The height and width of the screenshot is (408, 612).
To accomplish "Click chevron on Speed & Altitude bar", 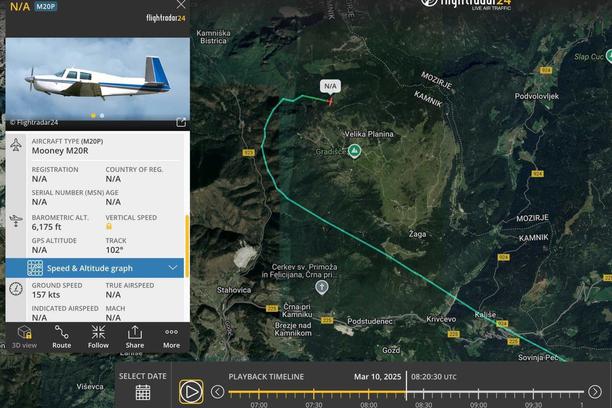I will 173,267.
